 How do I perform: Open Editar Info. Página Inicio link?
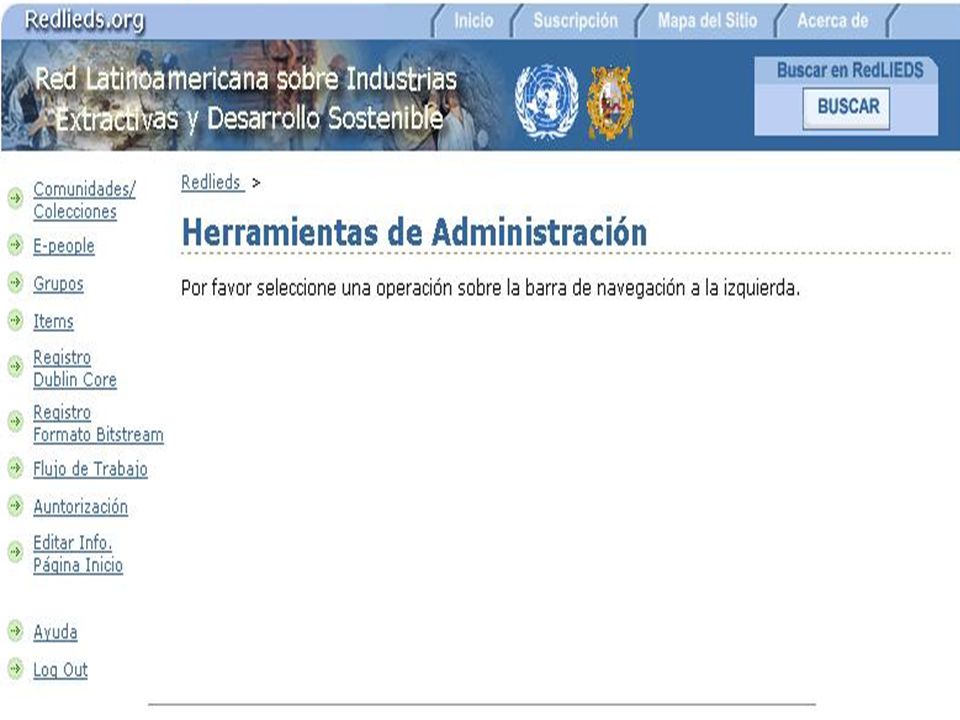tap(78, 554)
